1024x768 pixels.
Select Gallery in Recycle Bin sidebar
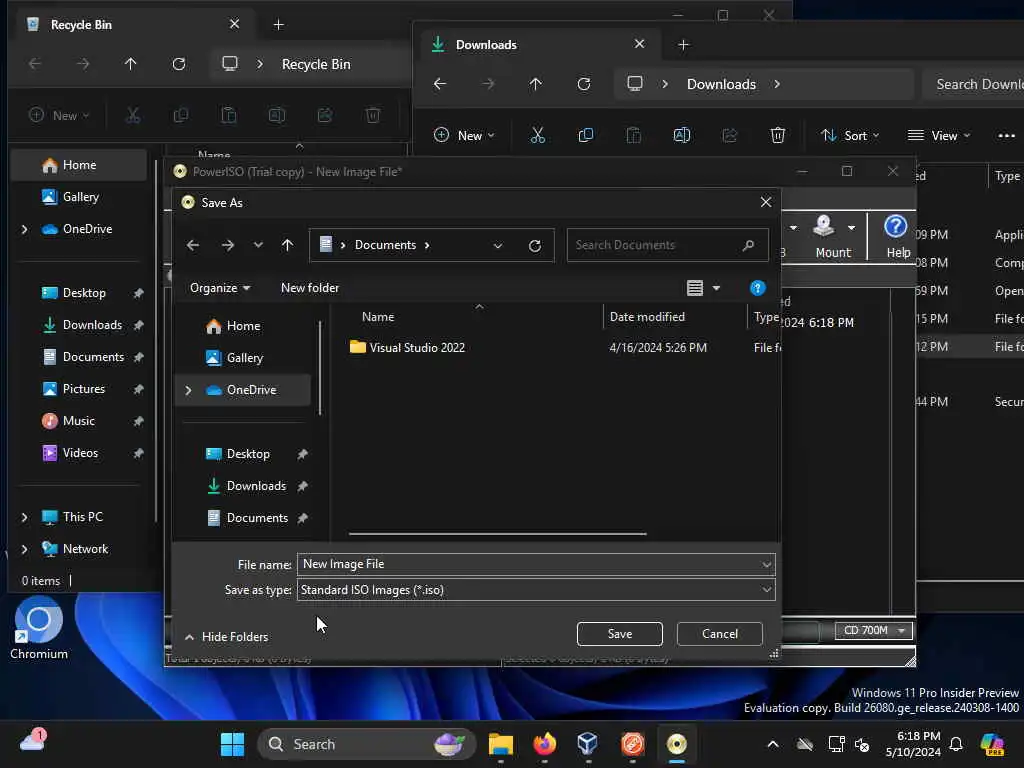click(79, 197)
